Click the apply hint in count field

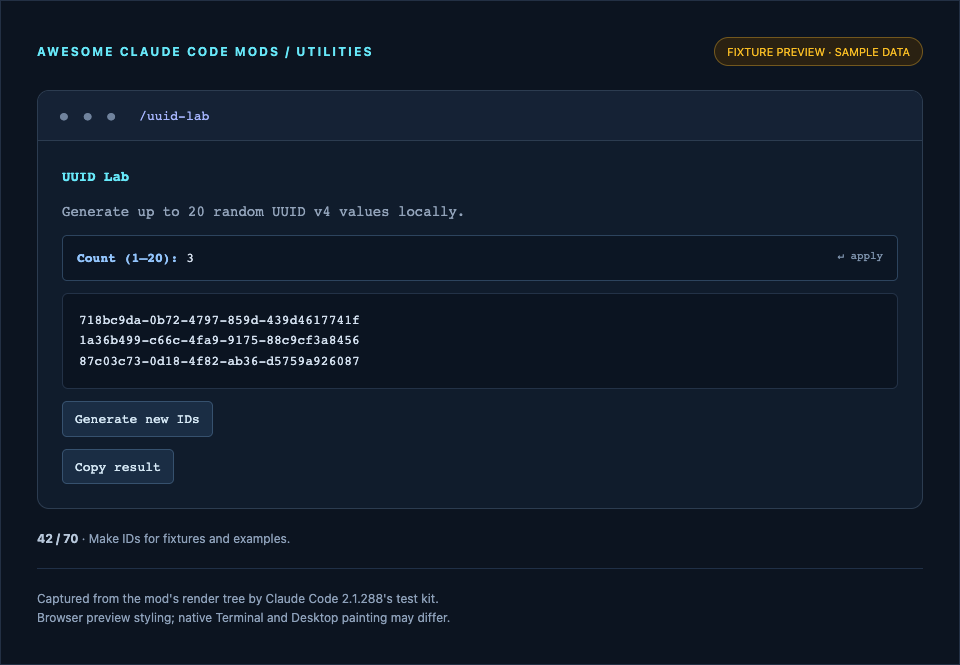860,256
